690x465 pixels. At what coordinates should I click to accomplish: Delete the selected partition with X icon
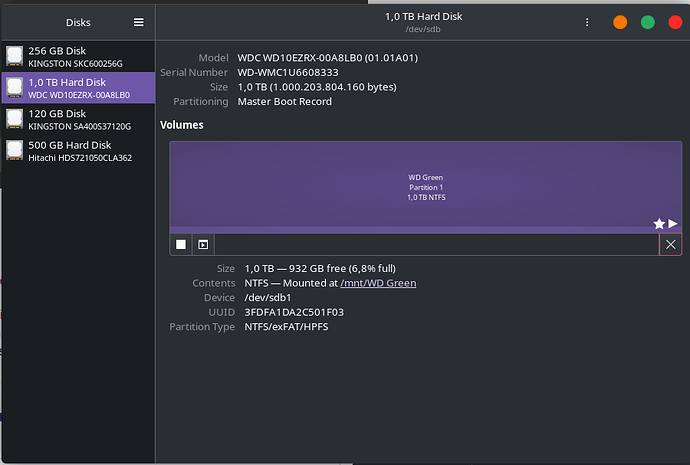click(x=670, y=244)
